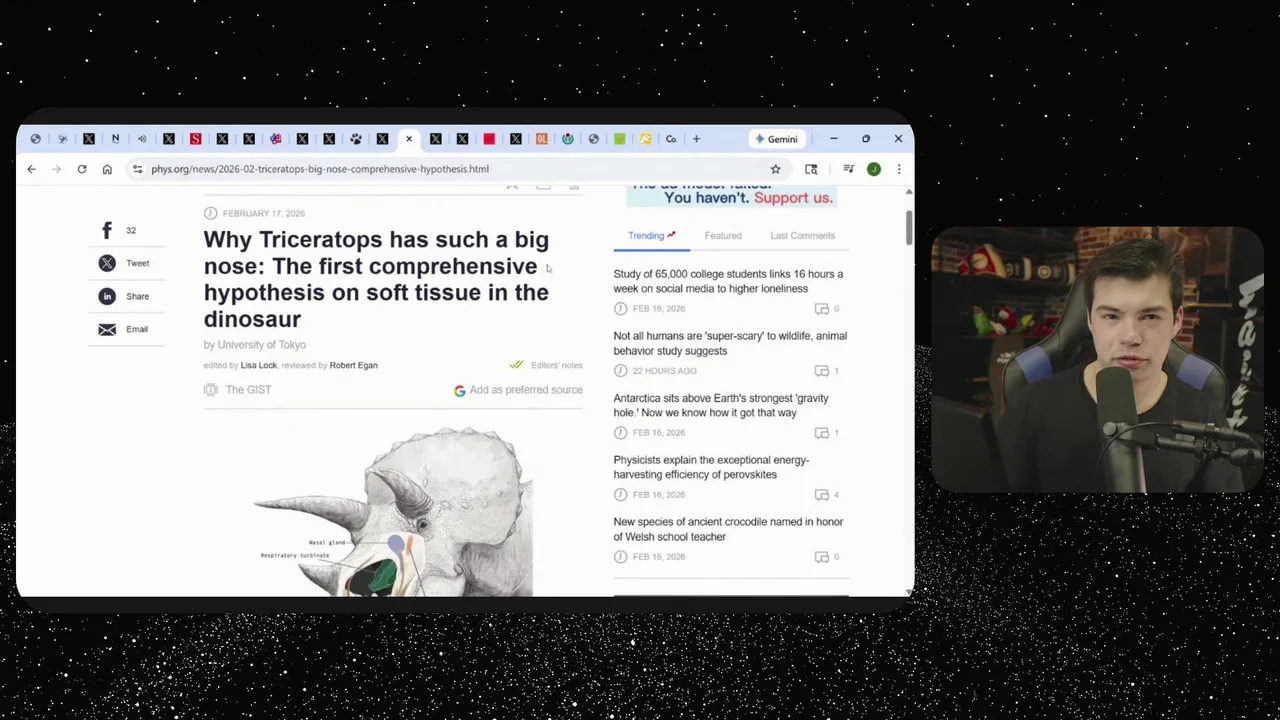Screen dimensions: 1280x720
Task: Open a new tab with plus
Action: (697, 139)
